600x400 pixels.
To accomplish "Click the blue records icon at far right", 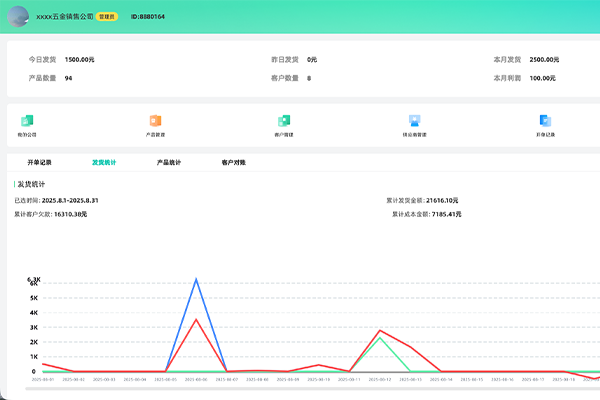I will coord(545,121).
